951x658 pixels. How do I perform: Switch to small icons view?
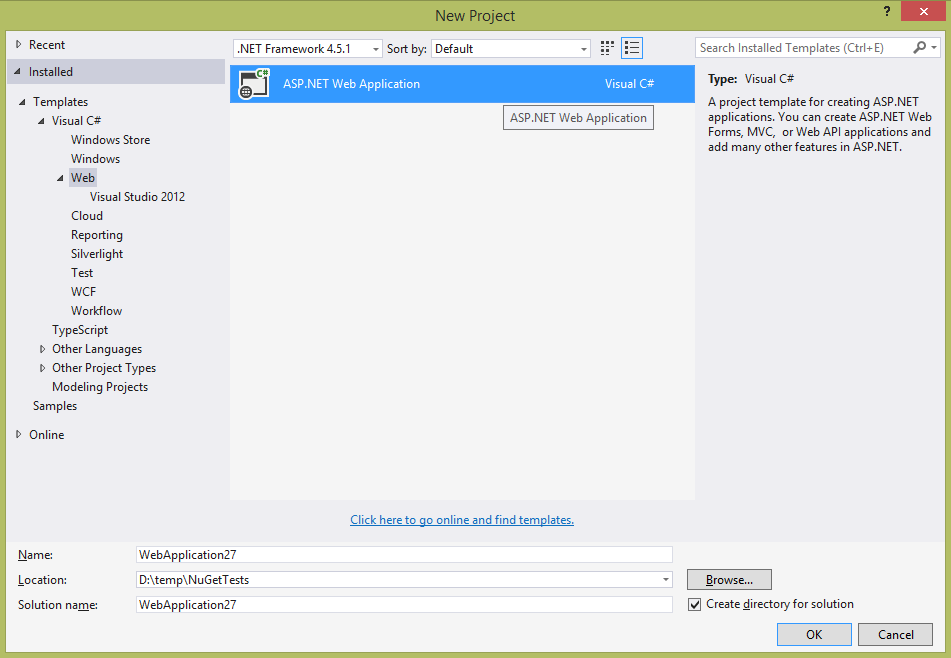click(x=607, y=49)
